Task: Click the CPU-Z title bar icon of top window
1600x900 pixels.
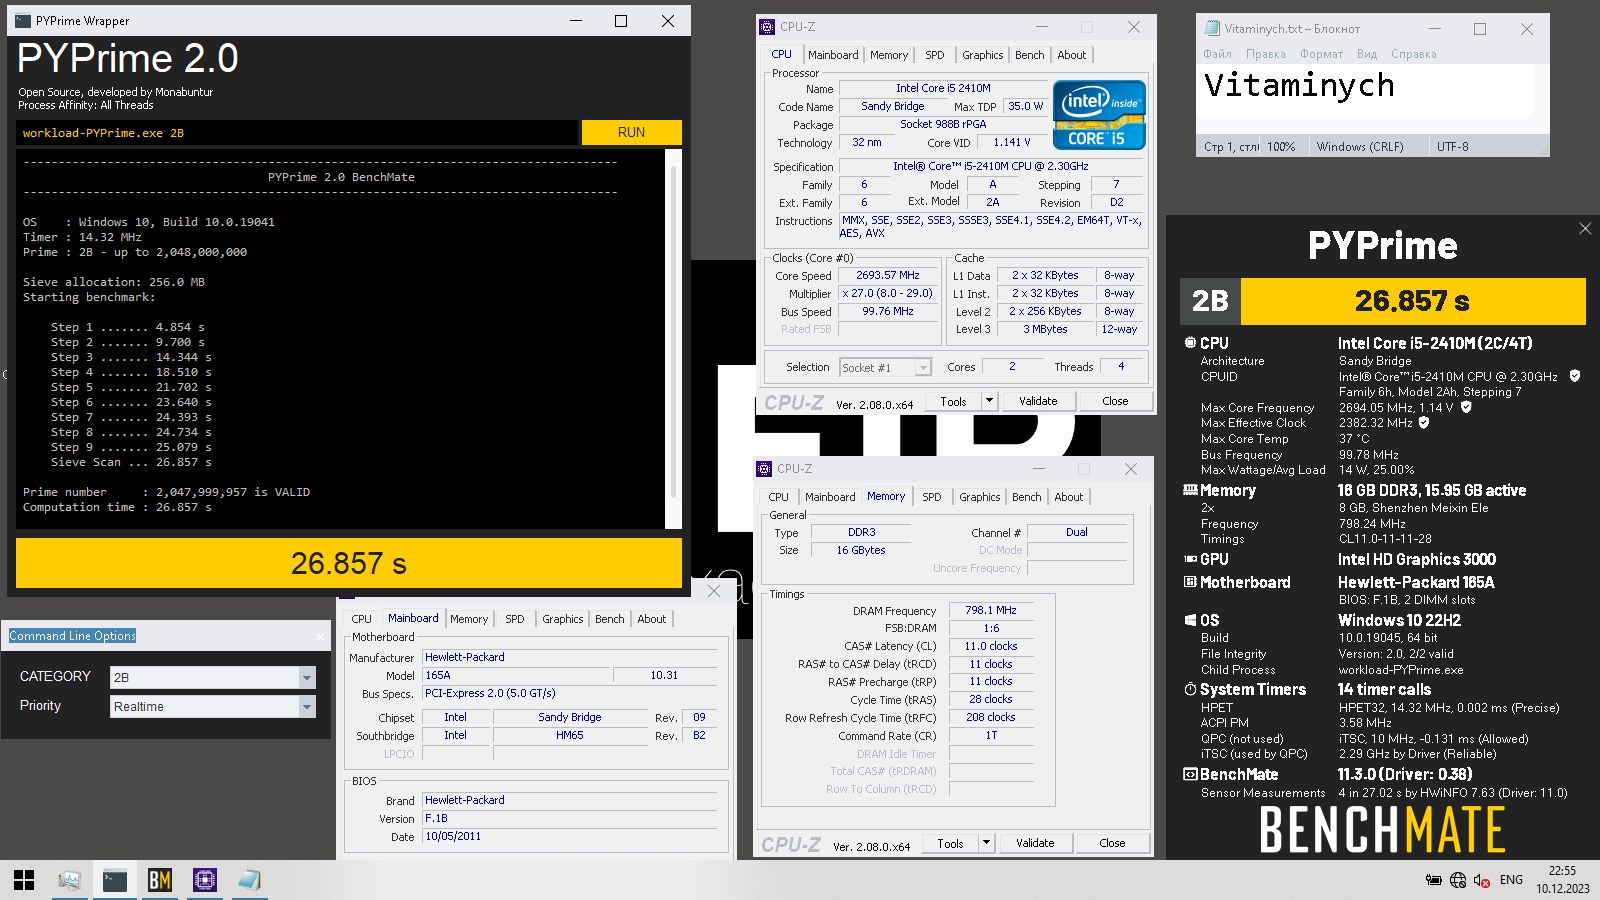Action: [x=767, y=27]
